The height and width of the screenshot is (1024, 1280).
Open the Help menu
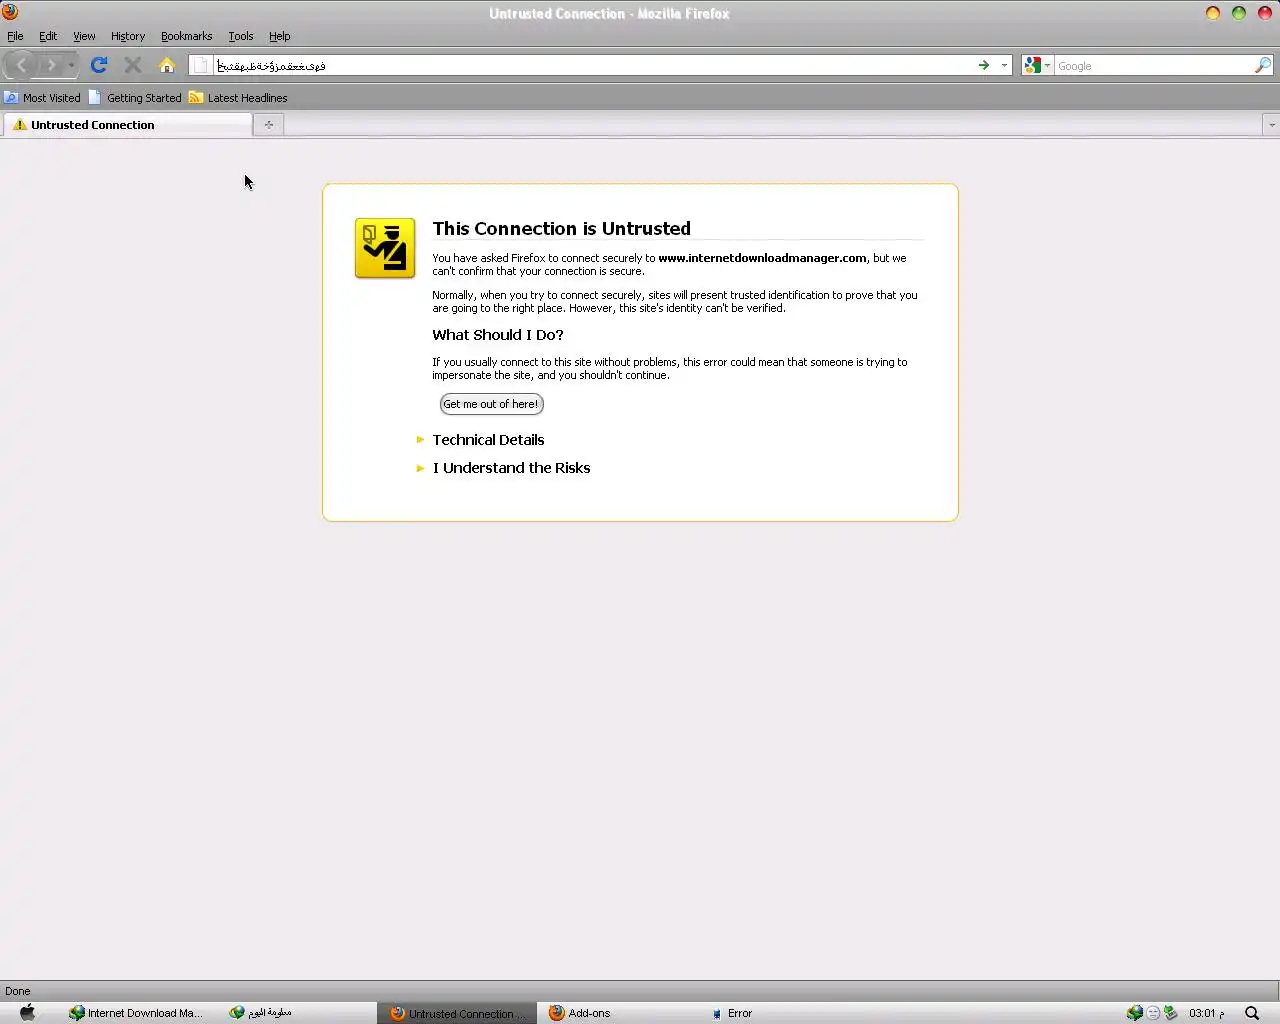tap(279, 36)
